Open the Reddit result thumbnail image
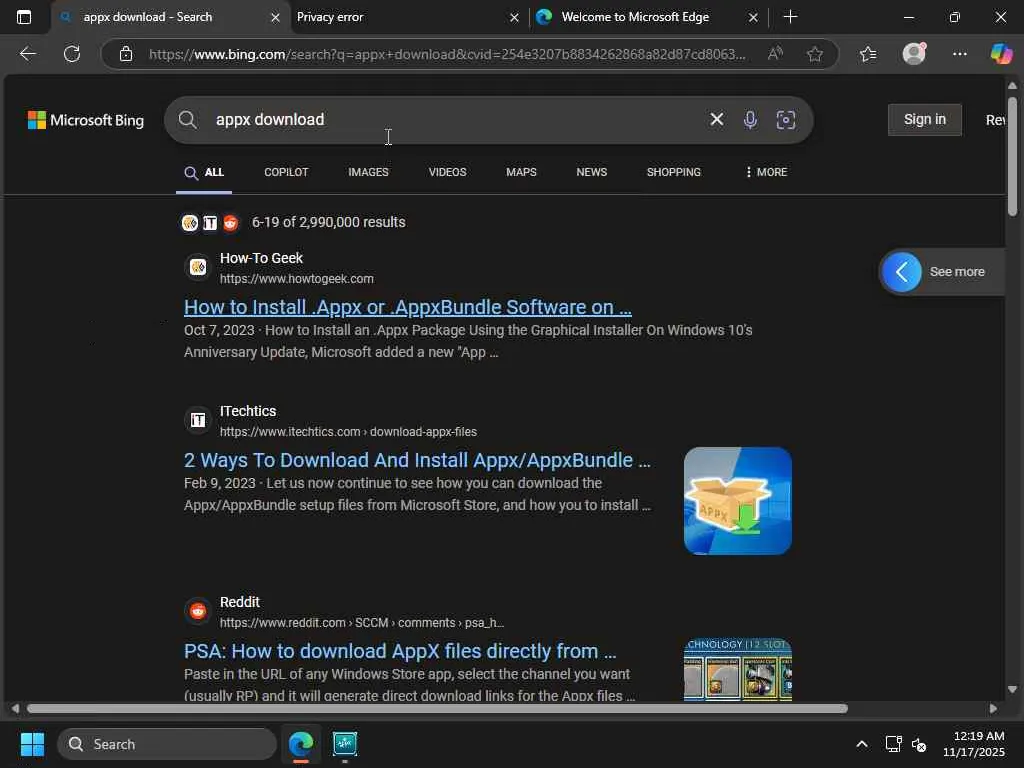Image resolution: width=1024 pixels, height=768 pixels. point(738,669)
